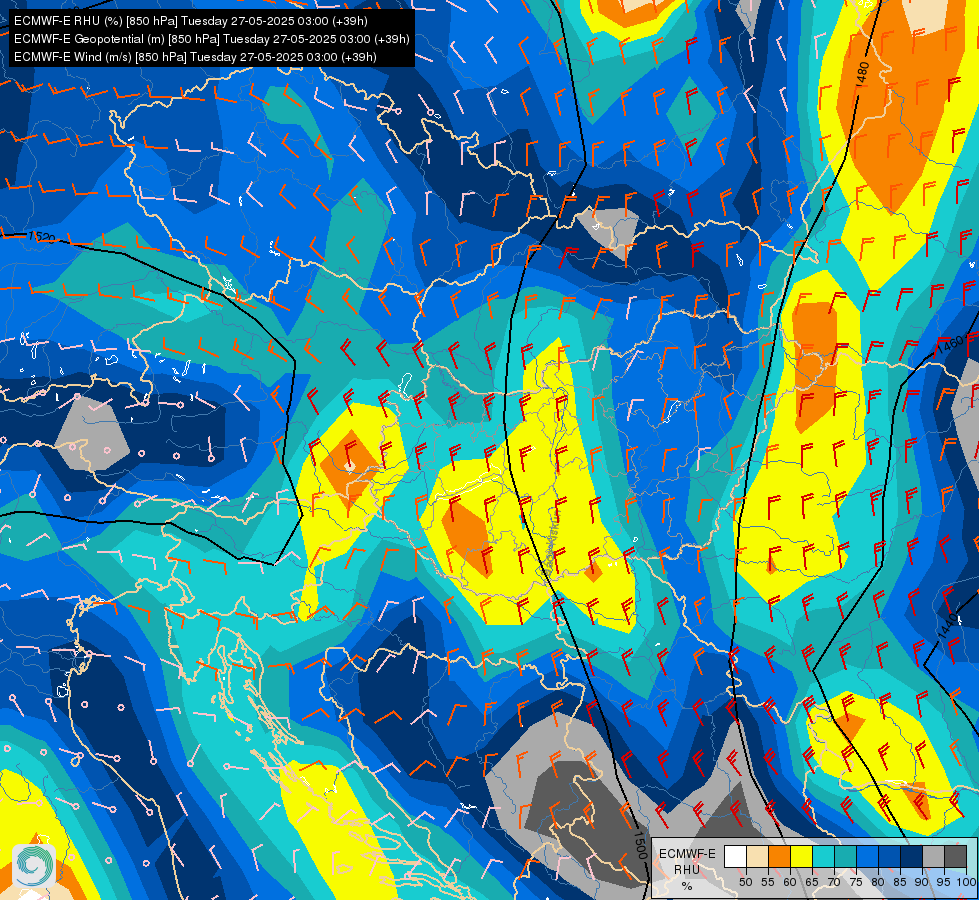Screen dimensions: 979x900
Task: Click the 1500 geopotential contour label
Action: pyautogui.click(x=640, y=844)
